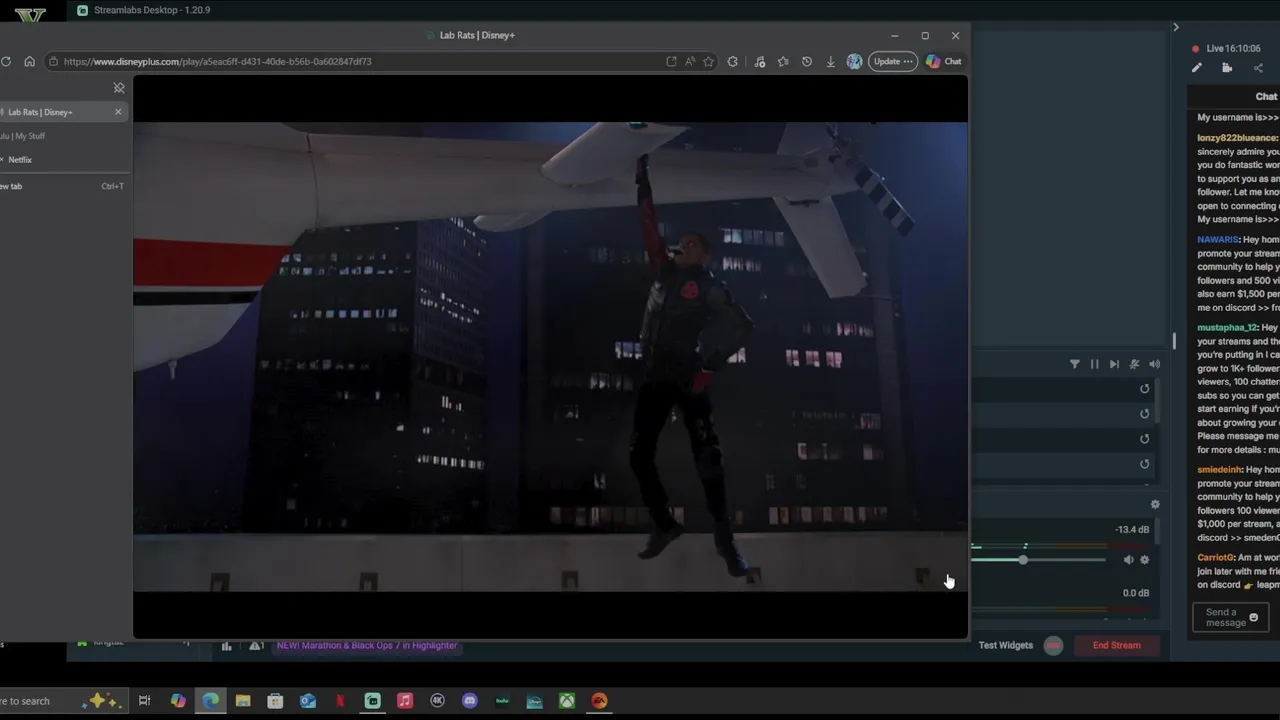
Task: Click End Stream button
Action: [1116, 645]
